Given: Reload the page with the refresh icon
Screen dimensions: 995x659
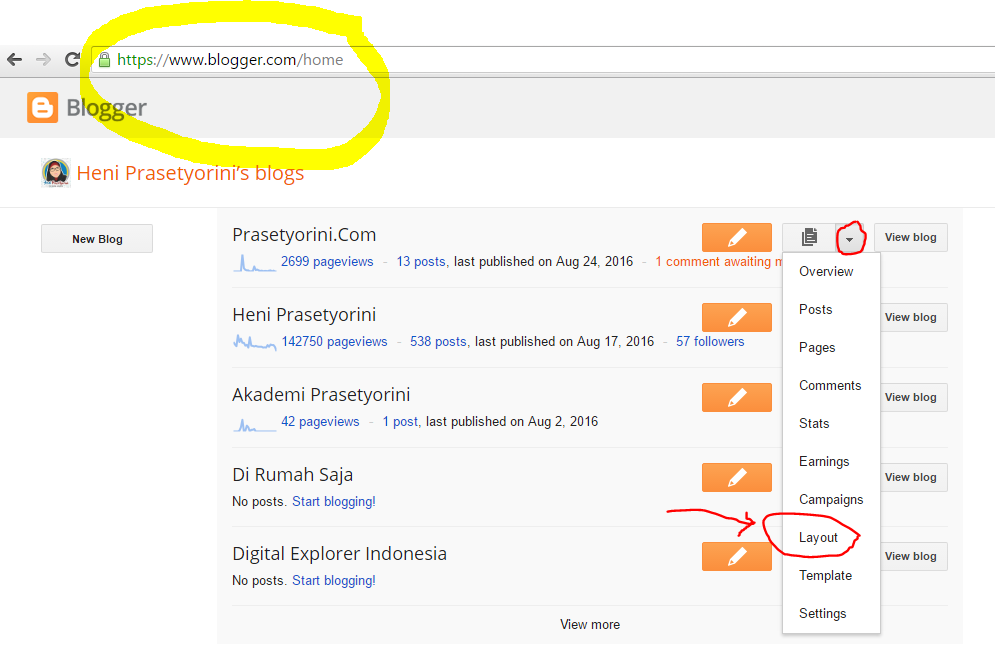Looking at the screenshot, I should tap(72, 60).
